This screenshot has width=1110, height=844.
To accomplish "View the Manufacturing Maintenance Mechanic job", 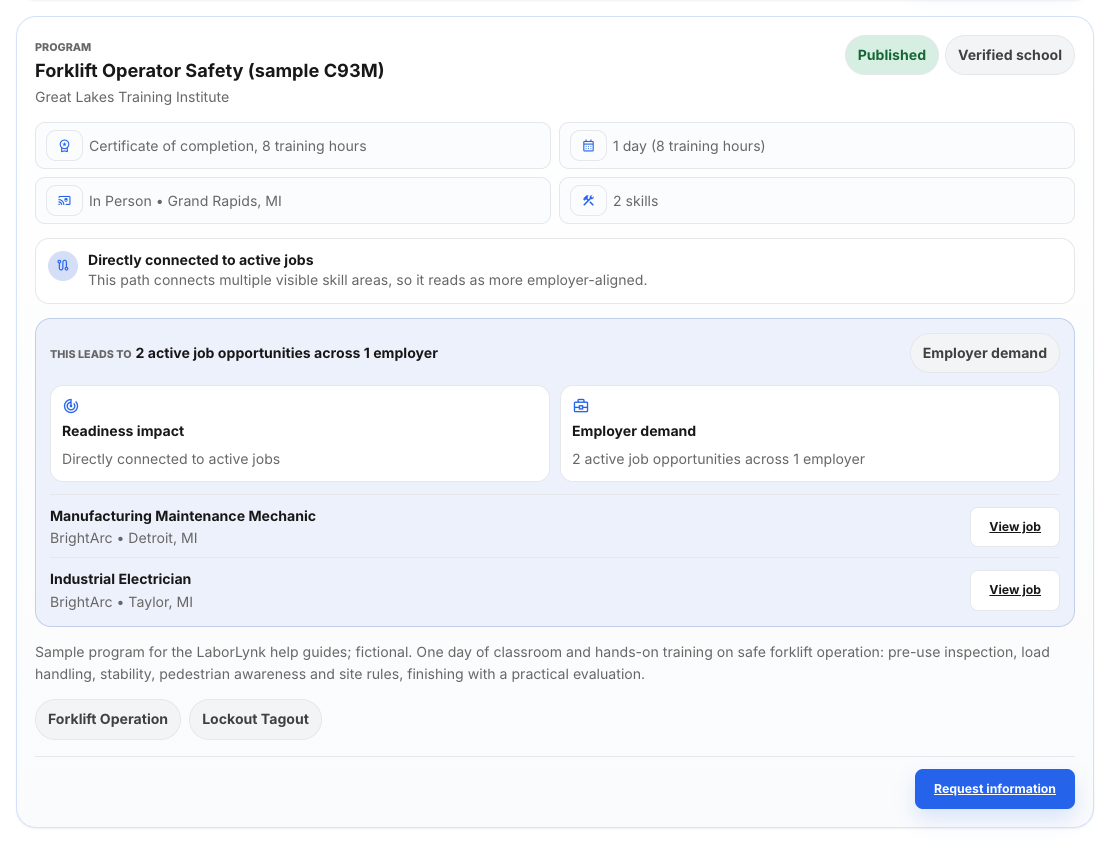I will pos(1014,527).
